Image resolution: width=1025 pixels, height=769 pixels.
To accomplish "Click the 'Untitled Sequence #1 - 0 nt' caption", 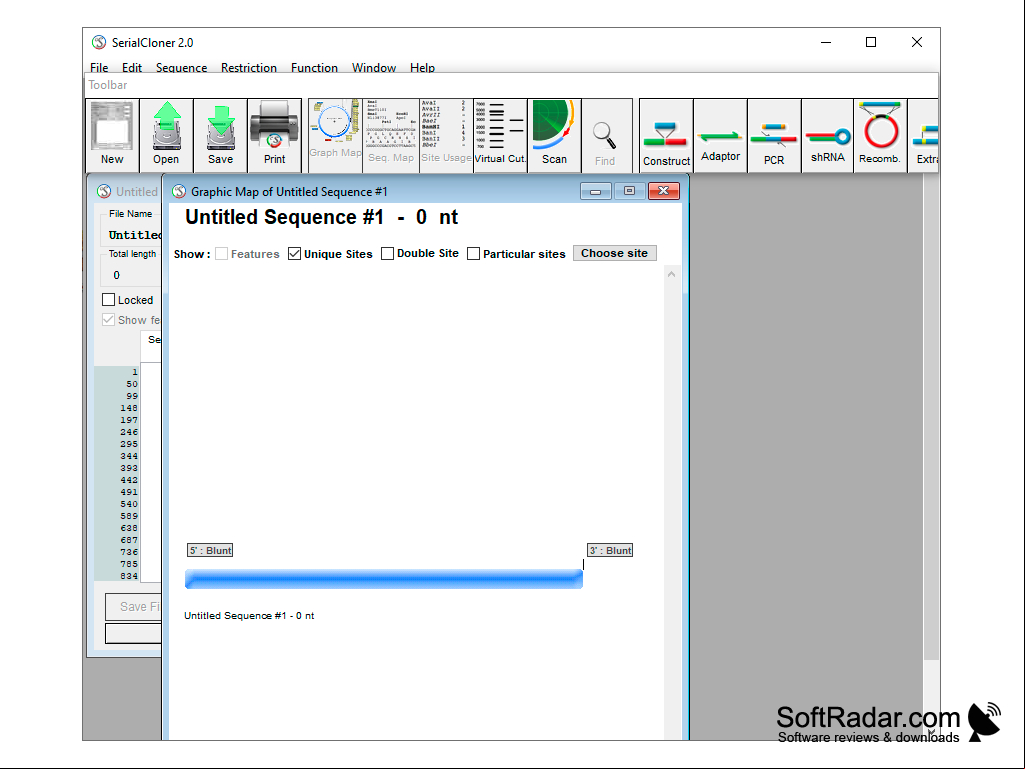I will (x=249, y=615).
